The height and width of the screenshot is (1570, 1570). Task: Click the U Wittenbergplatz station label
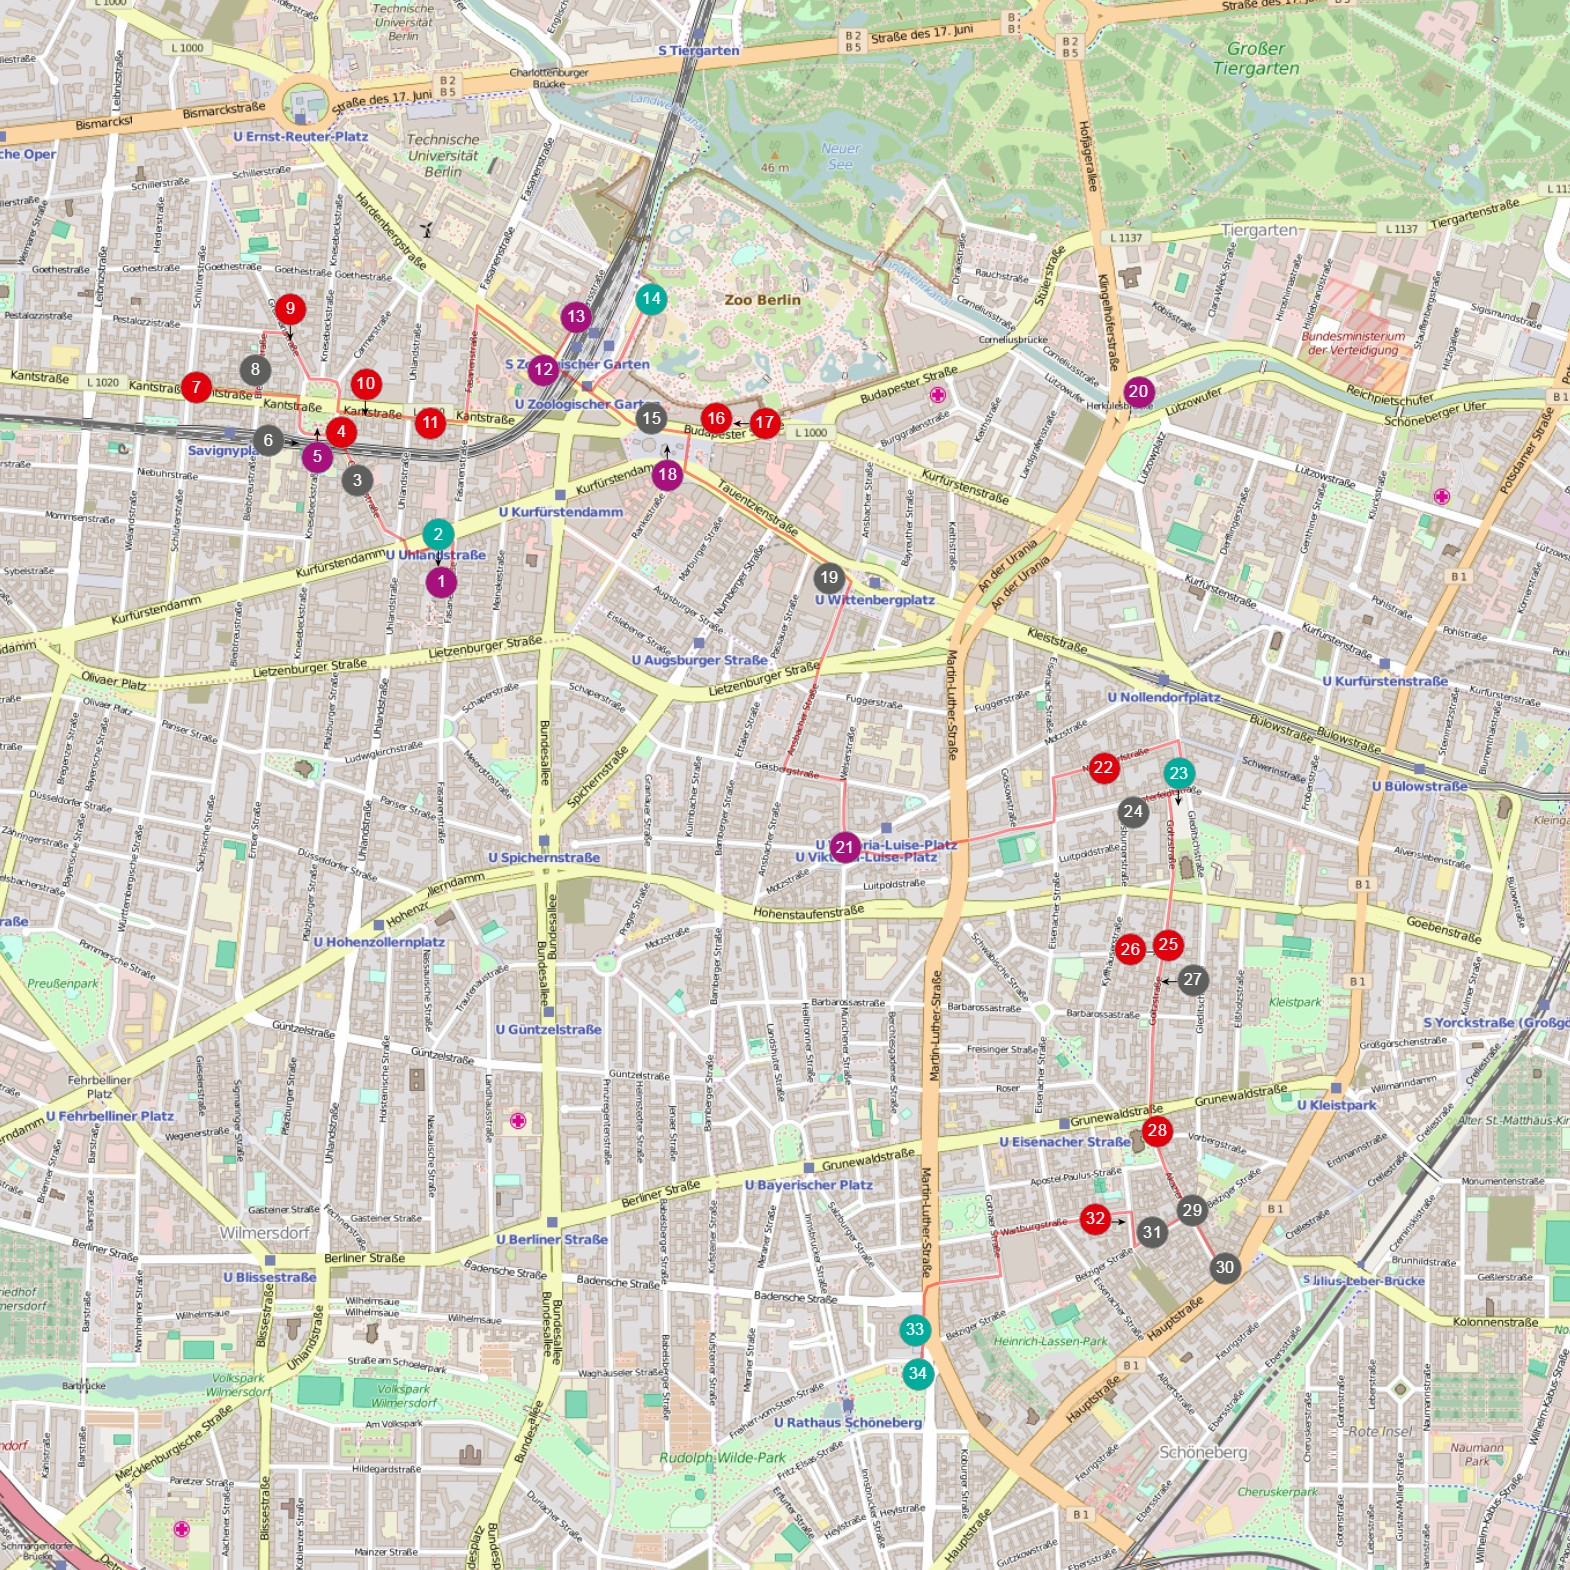[875, 601]
